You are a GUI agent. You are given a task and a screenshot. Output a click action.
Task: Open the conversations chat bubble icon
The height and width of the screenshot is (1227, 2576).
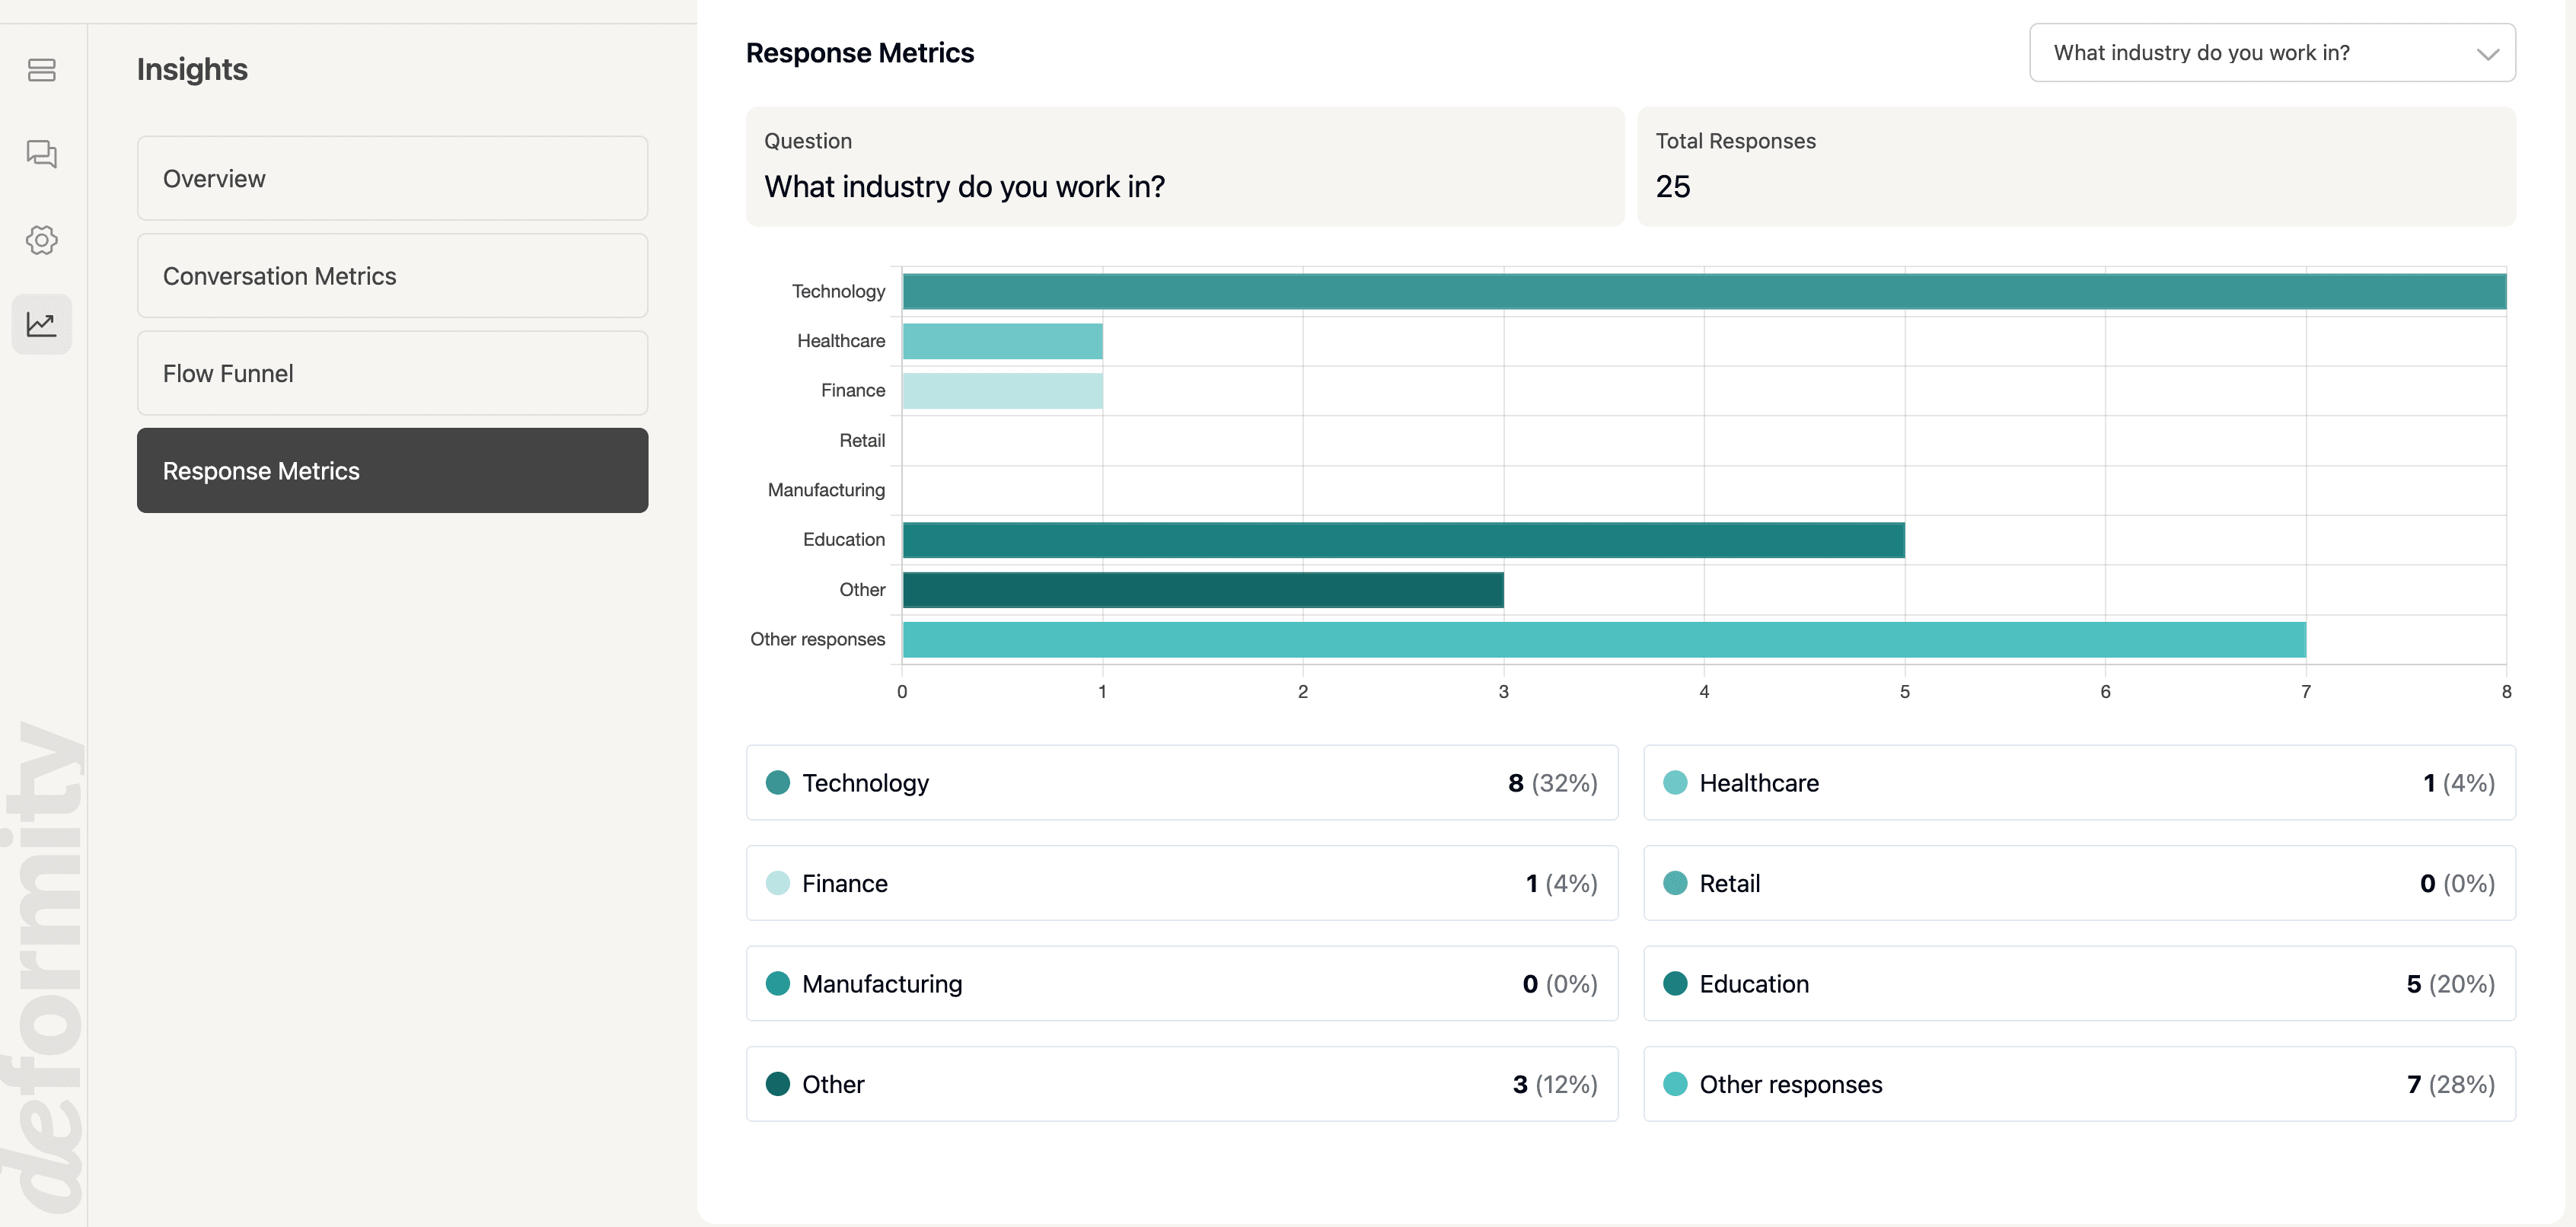tap(41, 155)
